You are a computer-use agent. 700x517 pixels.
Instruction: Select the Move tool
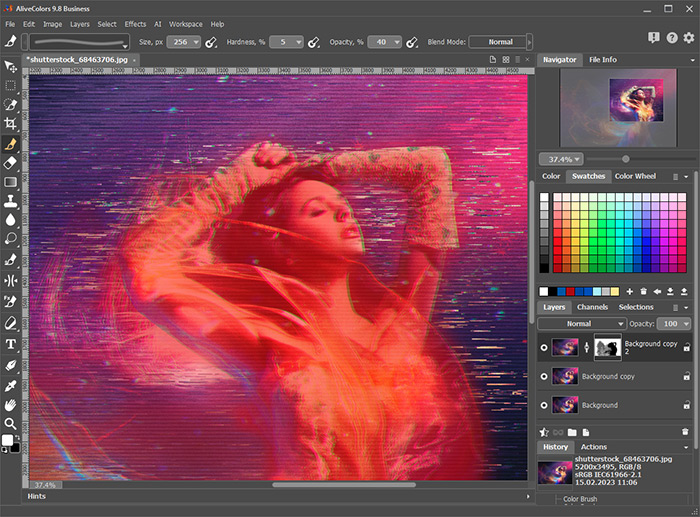[10, 67]
